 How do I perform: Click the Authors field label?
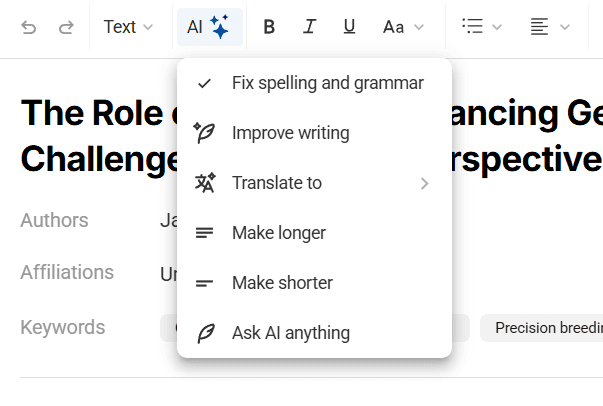(x=54, y=220)
